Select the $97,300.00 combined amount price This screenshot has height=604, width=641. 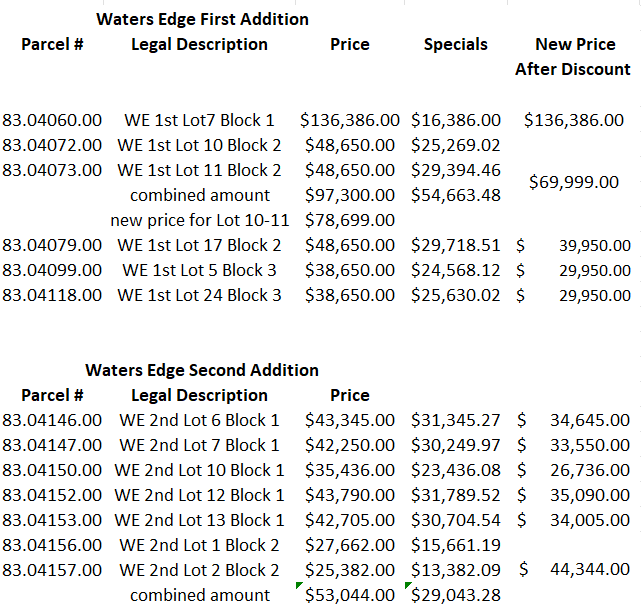(350, 195)
